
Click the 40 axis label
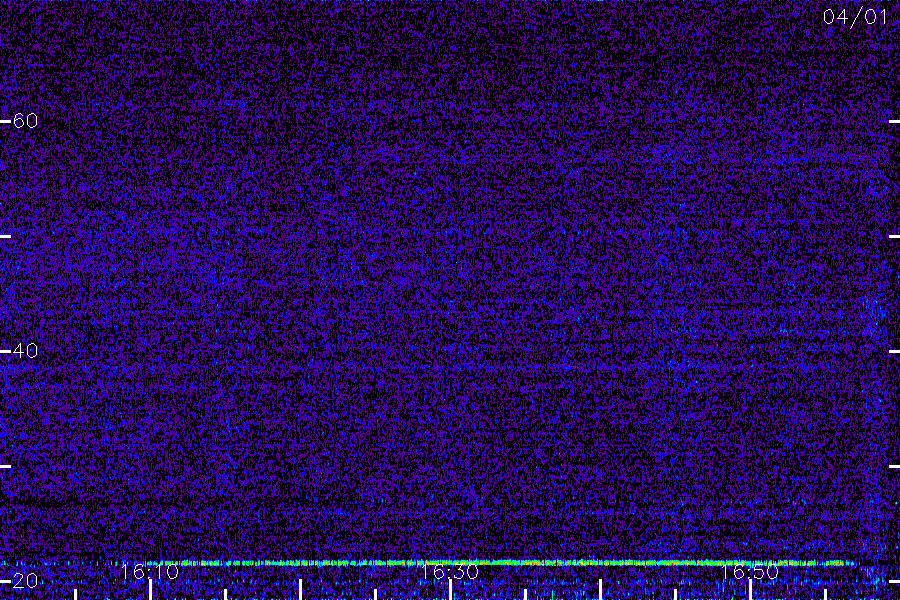25,351
